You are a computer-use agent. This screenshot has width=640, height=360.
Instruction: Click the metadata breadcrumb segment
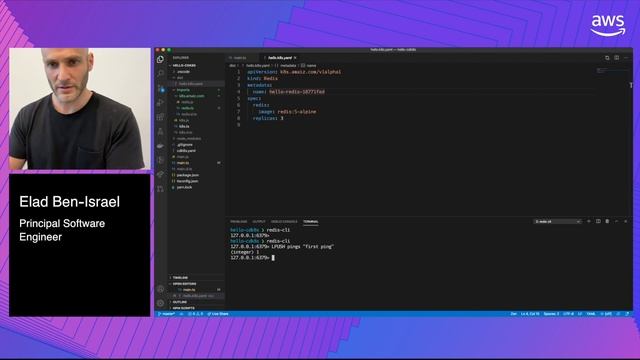[288, 66]
